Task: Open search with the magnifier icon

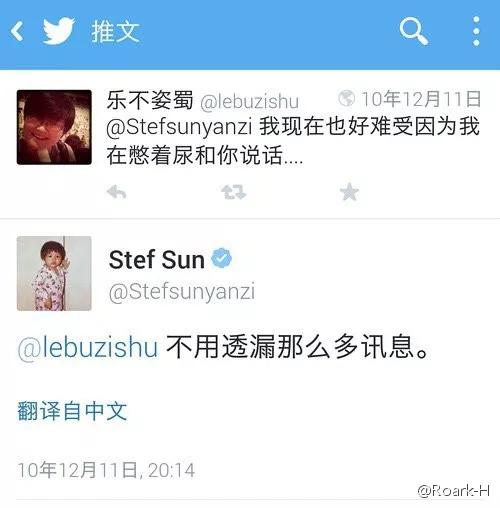Action: click(414, 31)
